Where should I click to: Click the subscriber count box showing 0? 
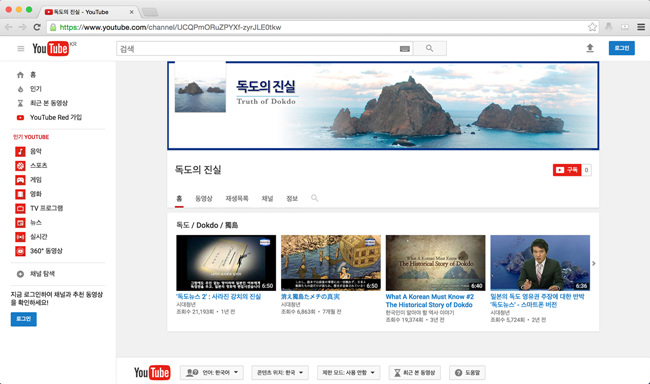click(586, 170)
